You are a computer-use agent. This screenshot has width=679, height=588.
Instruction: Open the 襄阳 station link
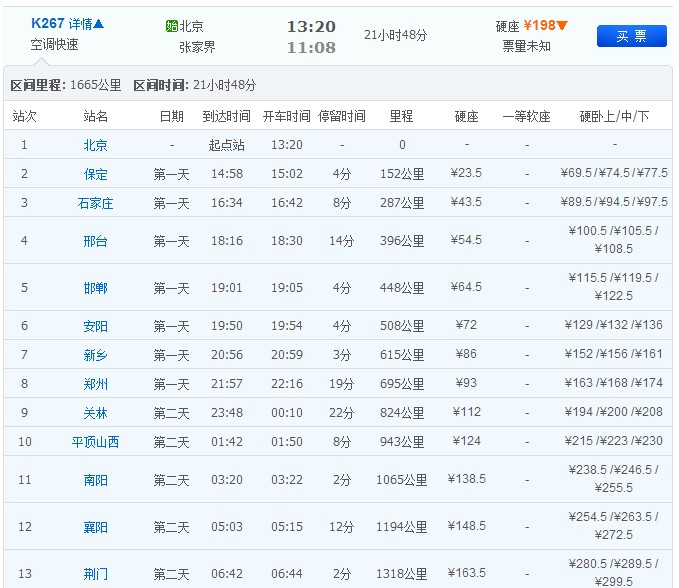[x=96, y=527]
